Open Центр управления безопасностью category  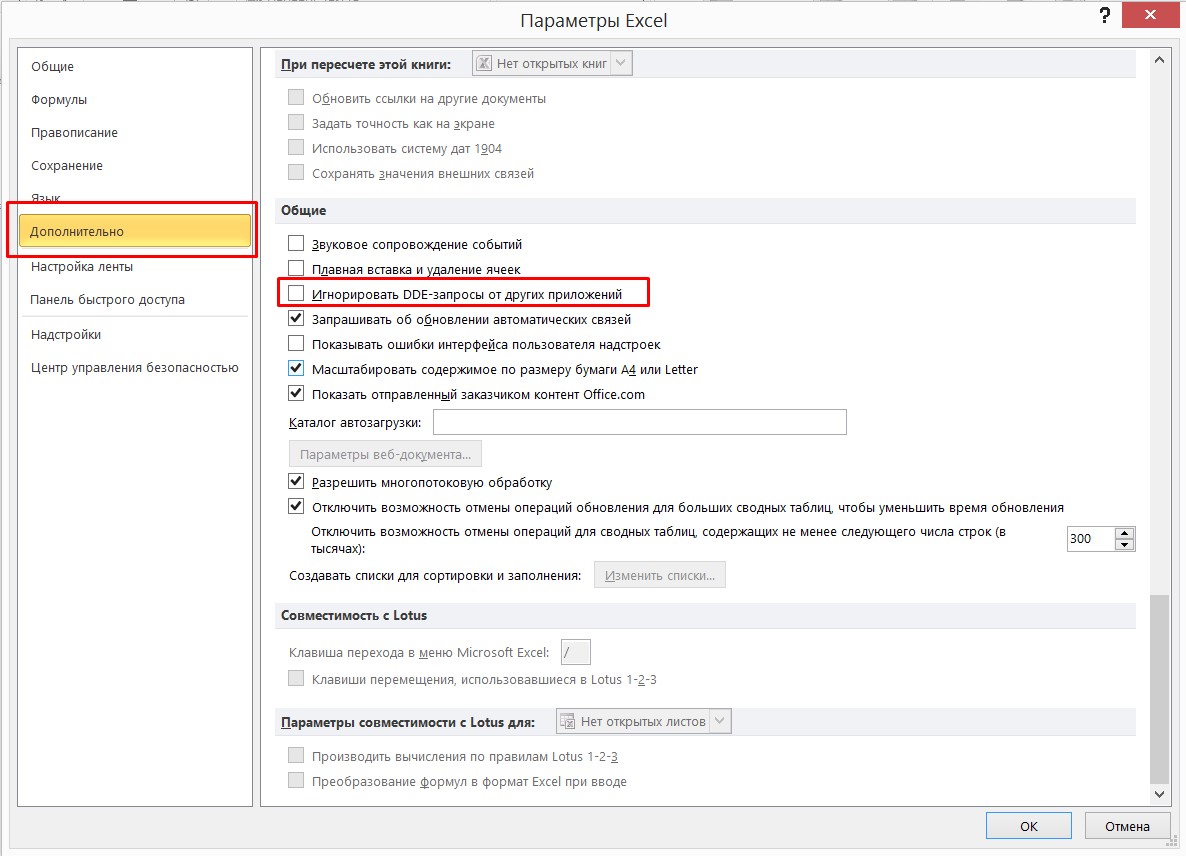(135, 368)
